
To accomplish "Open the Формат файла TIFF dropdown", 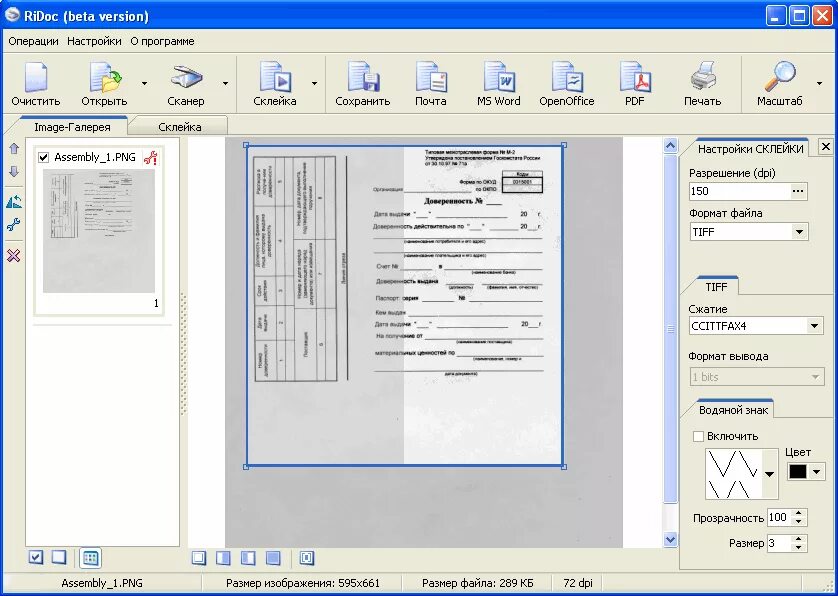I will 800,232.
